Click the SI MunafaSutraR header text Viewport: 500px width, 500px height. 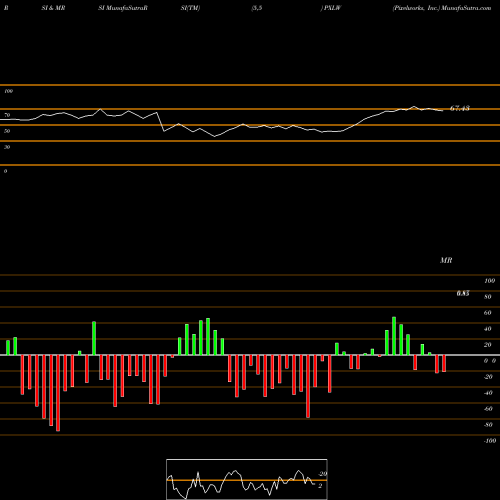tap(123, 8)
